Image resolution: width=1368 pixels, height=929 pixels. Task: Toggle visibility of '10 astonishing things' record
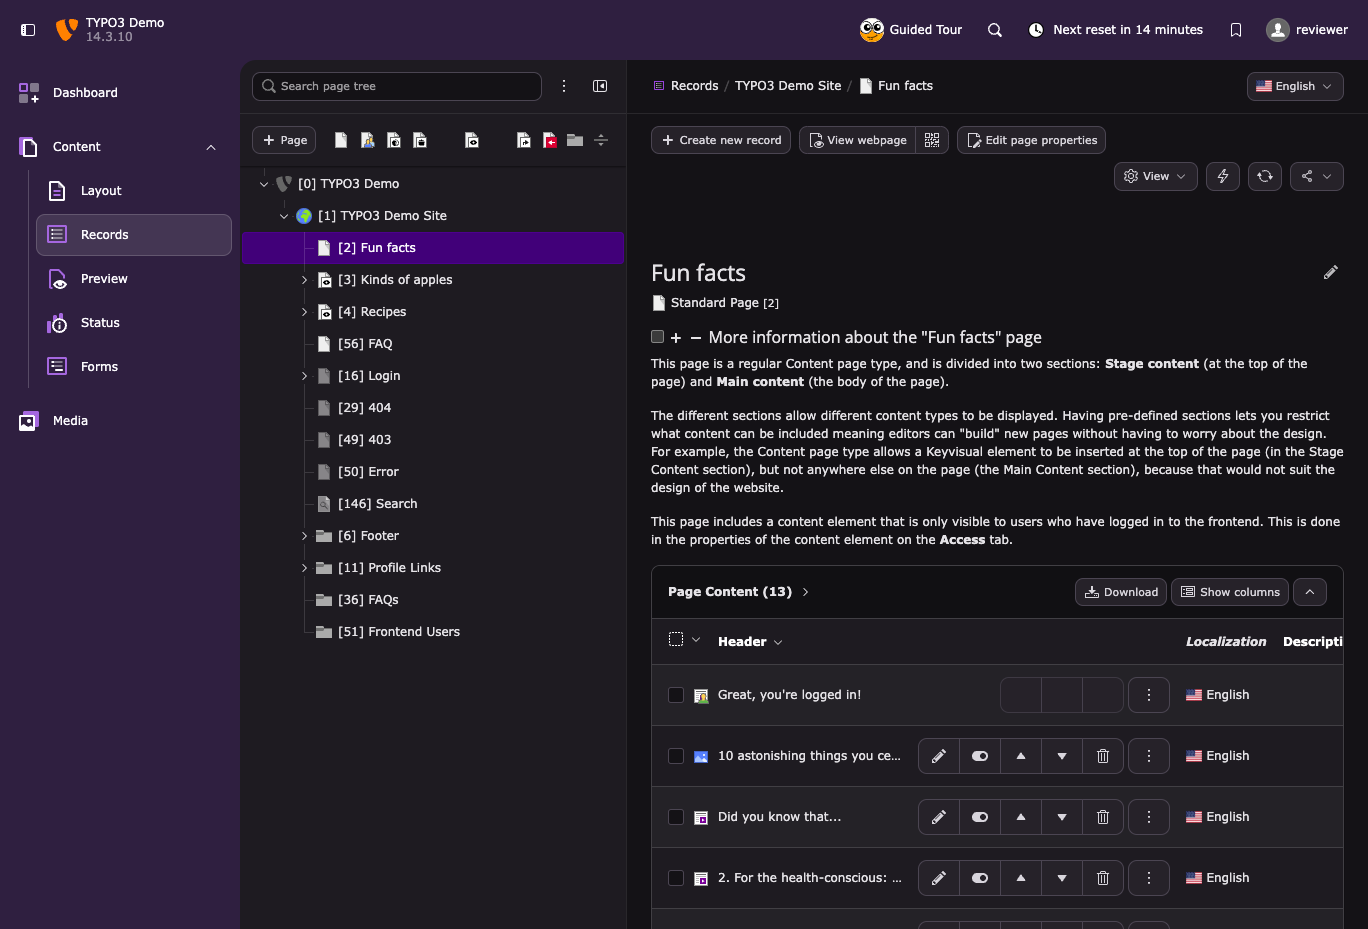coord(980,756)
